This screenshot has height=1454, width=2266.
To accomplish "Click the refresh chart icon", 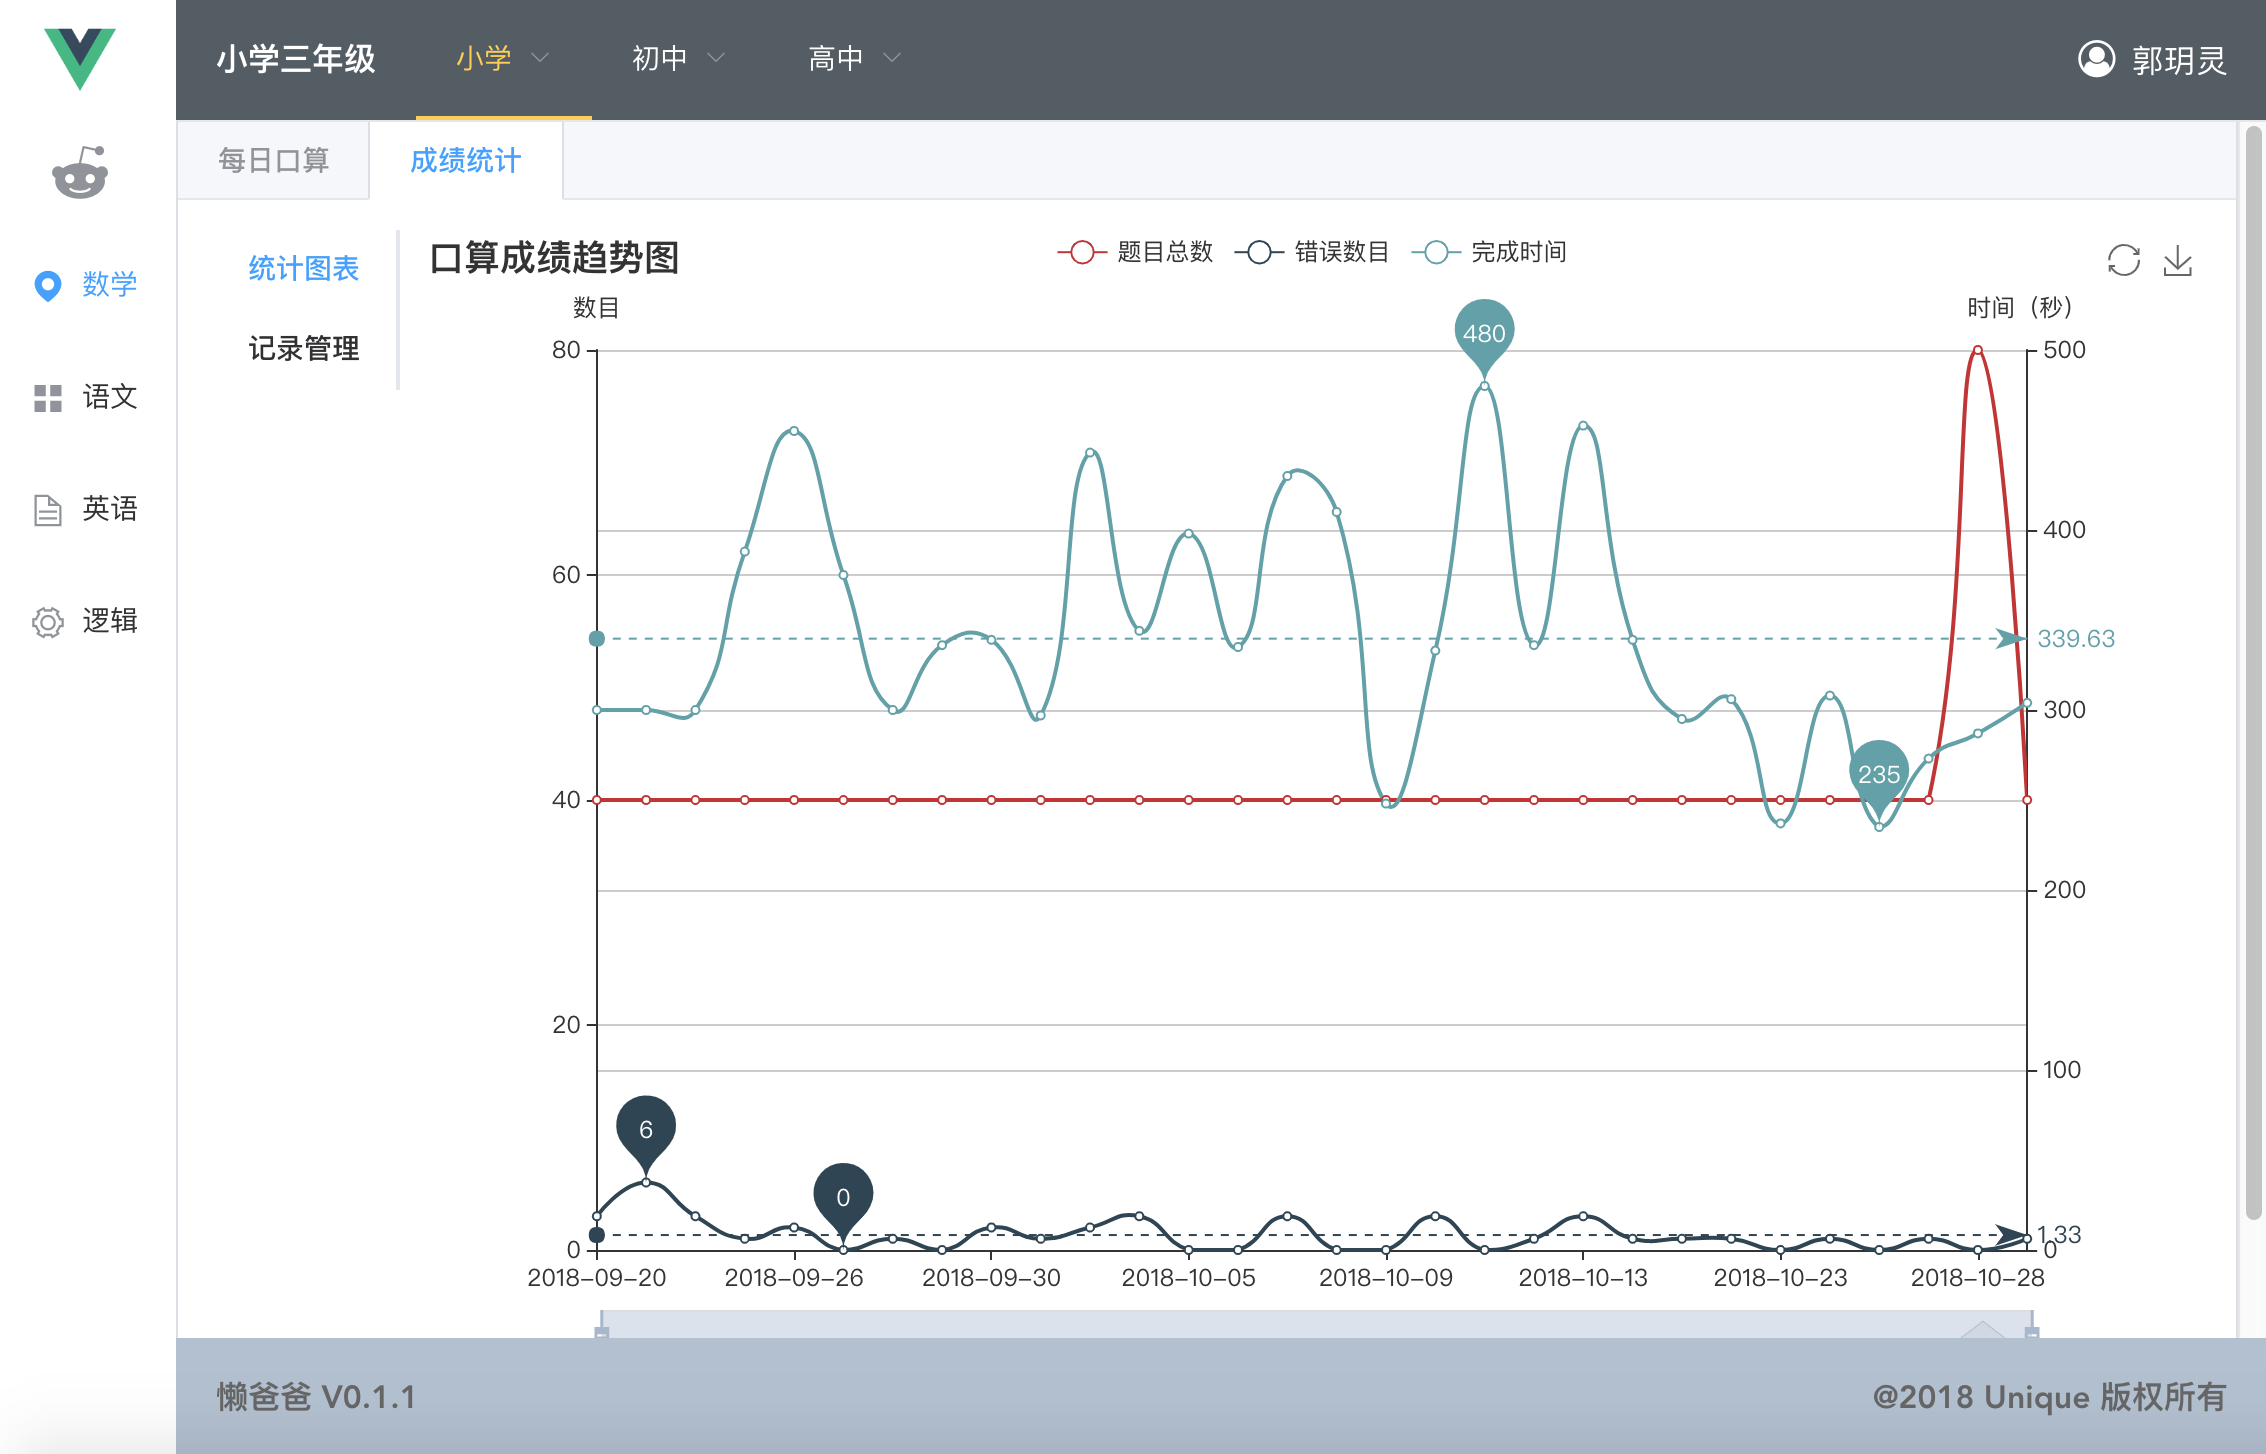I will coord(2123,261).
